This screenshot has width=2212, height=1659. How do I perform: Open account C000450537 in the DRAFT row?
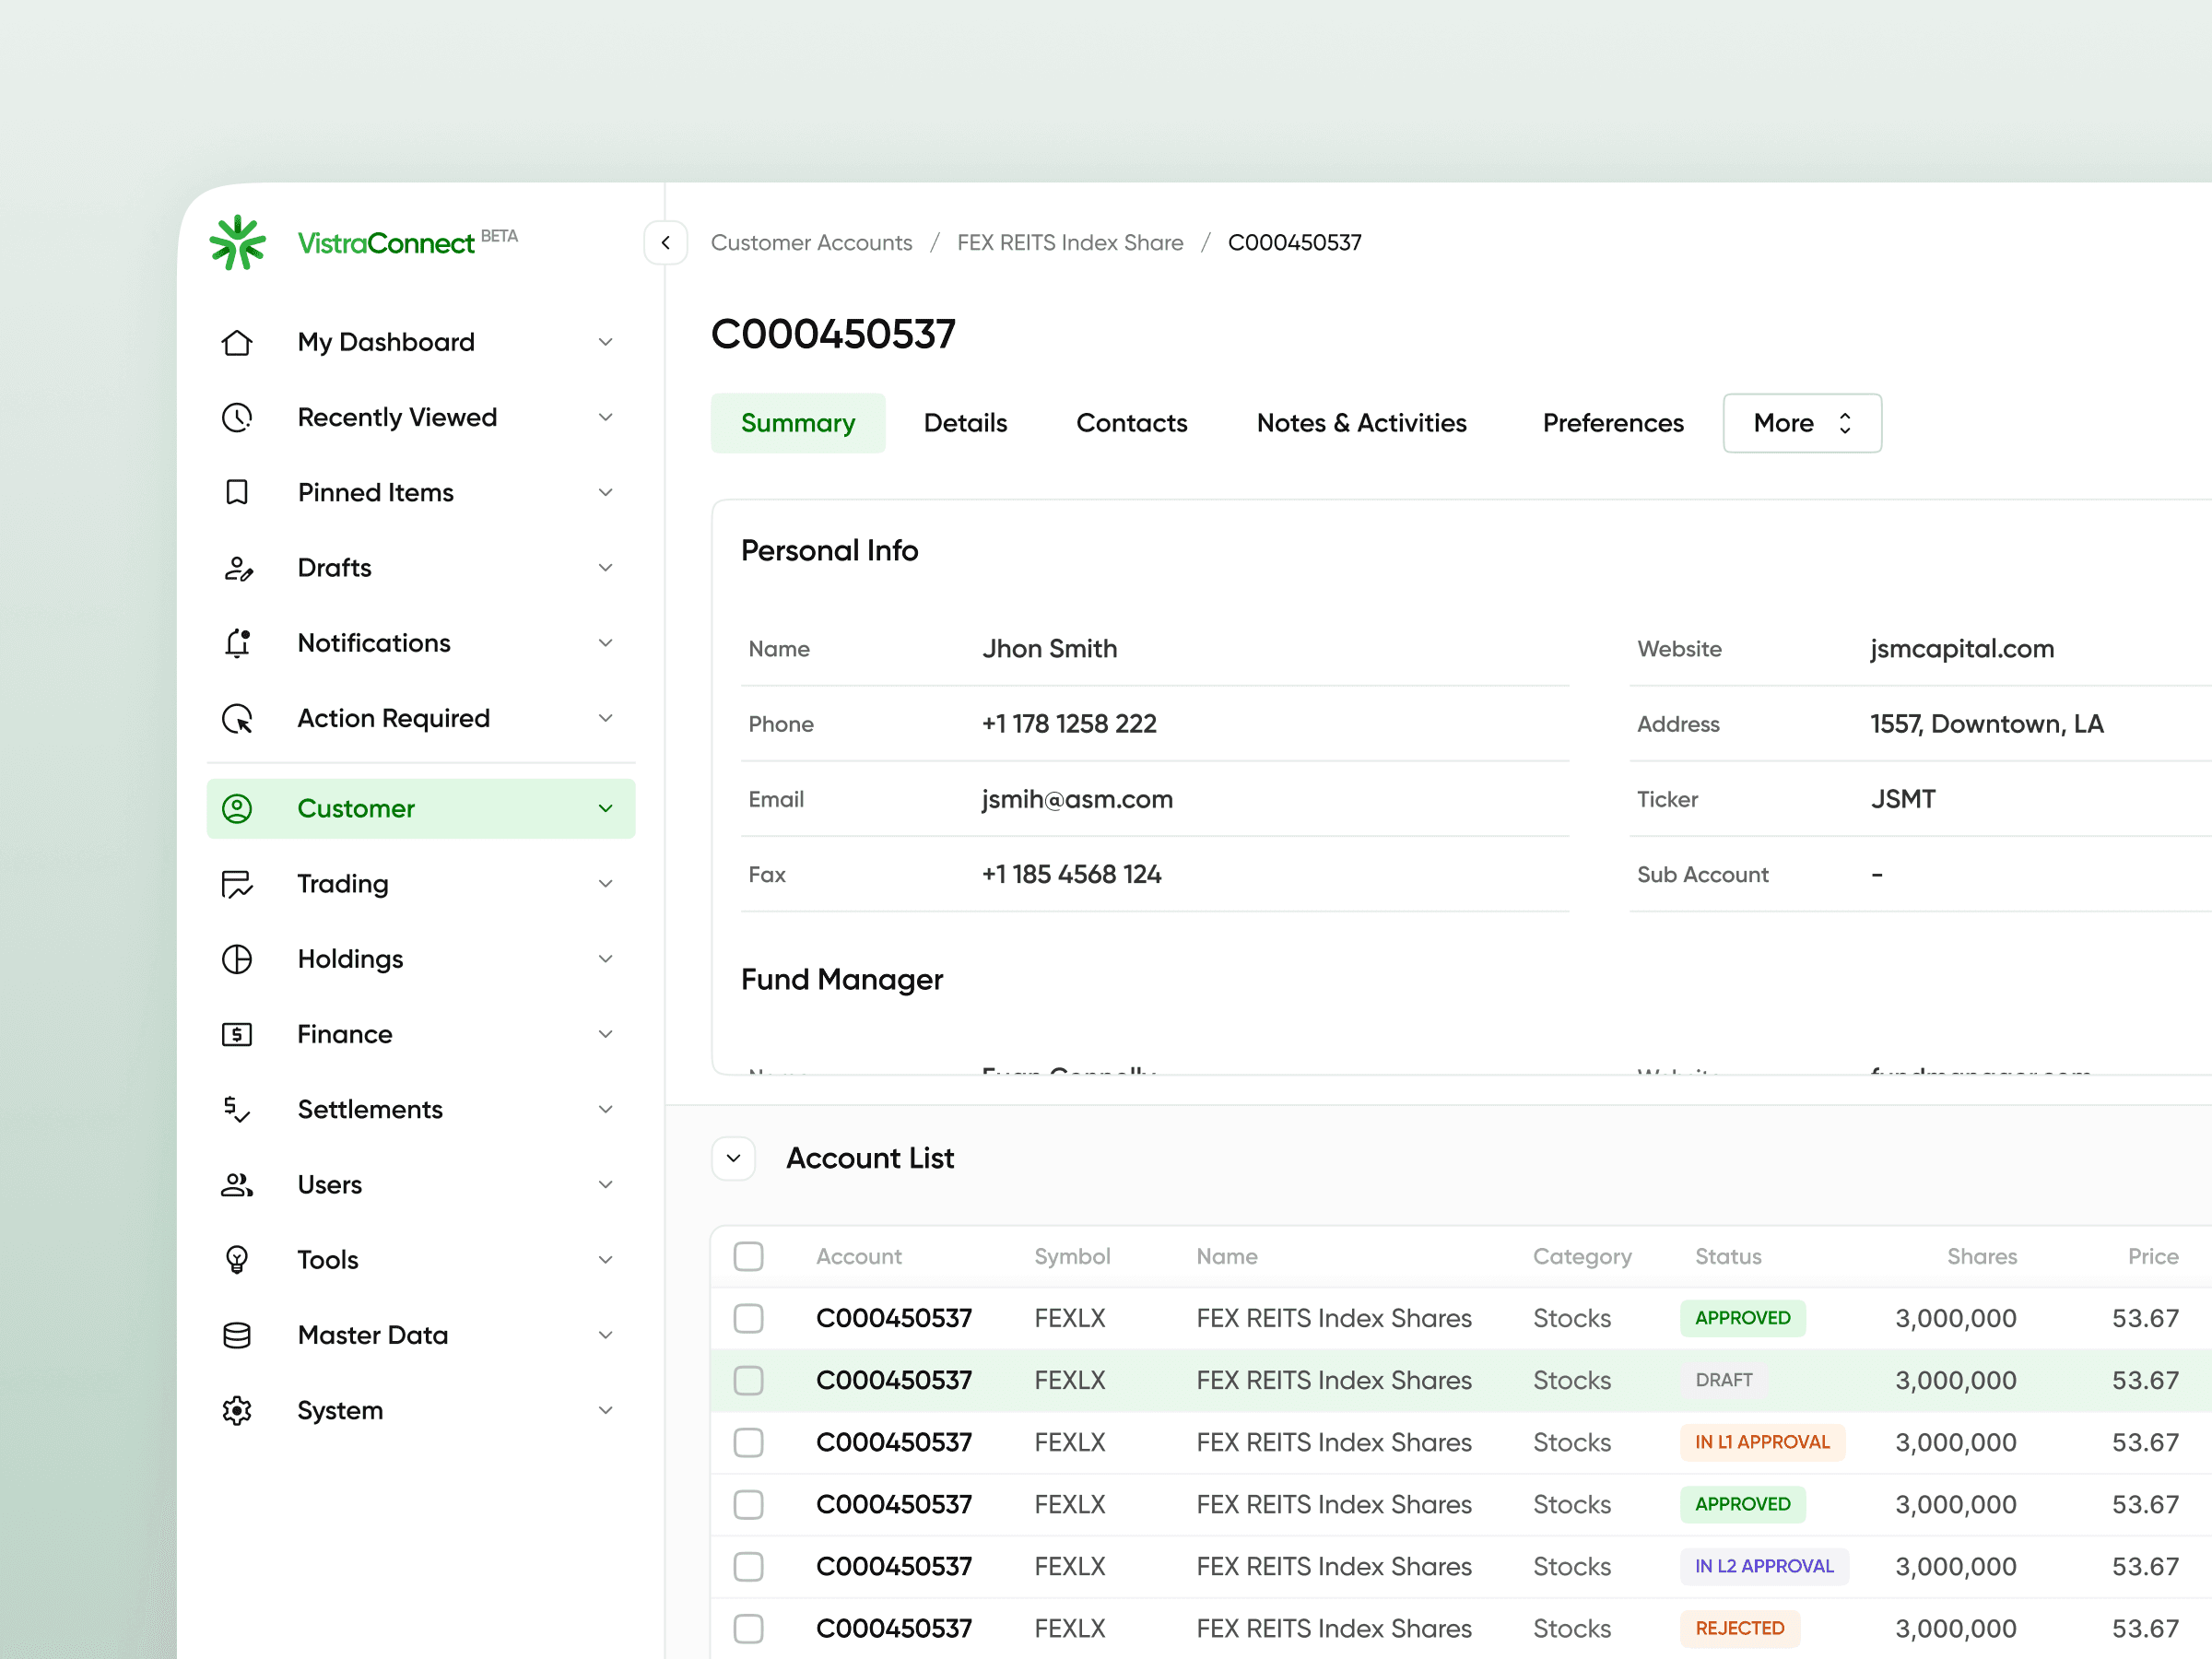(894, 1380)
